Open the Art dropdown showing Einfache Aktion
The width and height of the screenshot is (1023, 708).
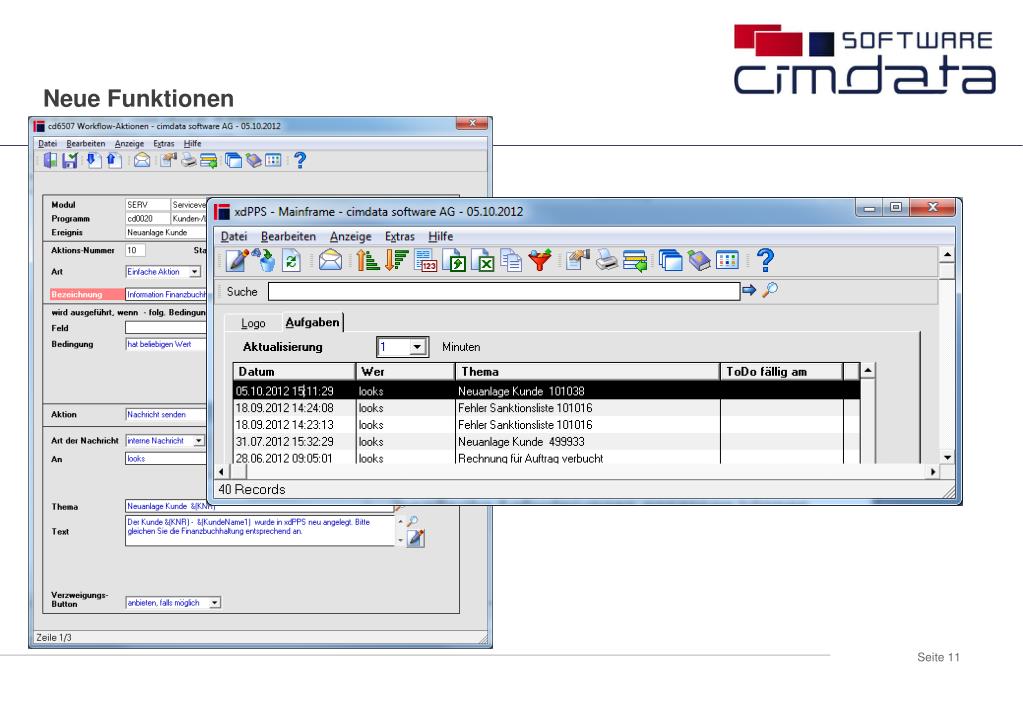pos(194,271)
